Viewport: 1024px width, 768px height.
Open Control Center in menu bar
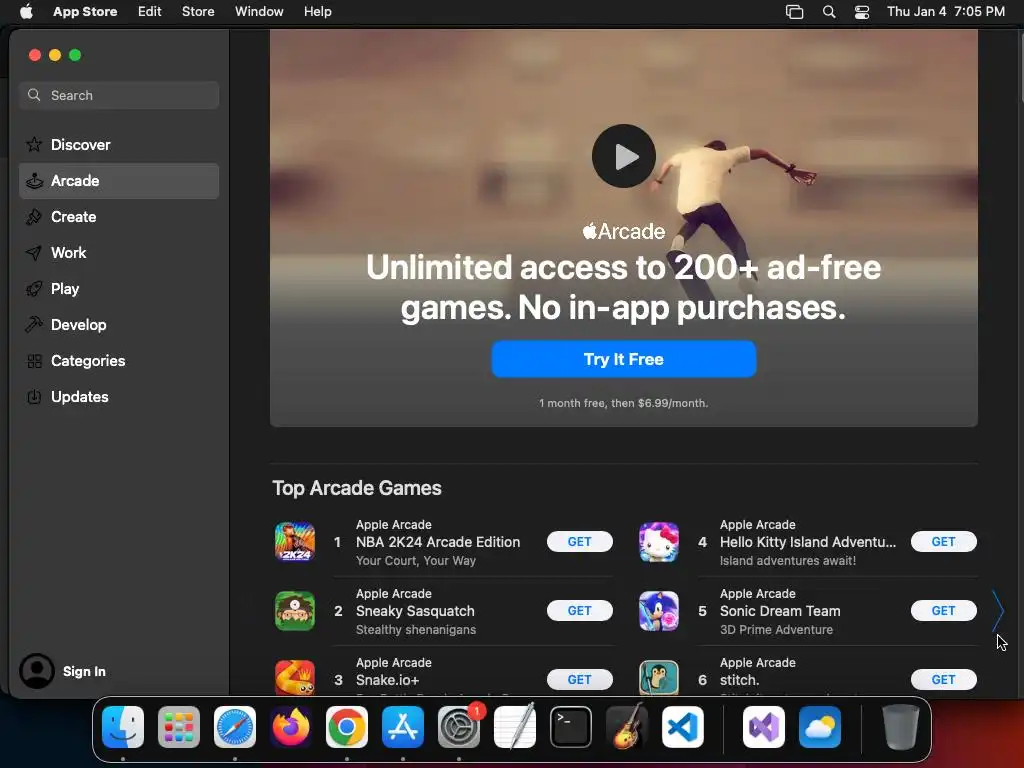coord(862,12)
